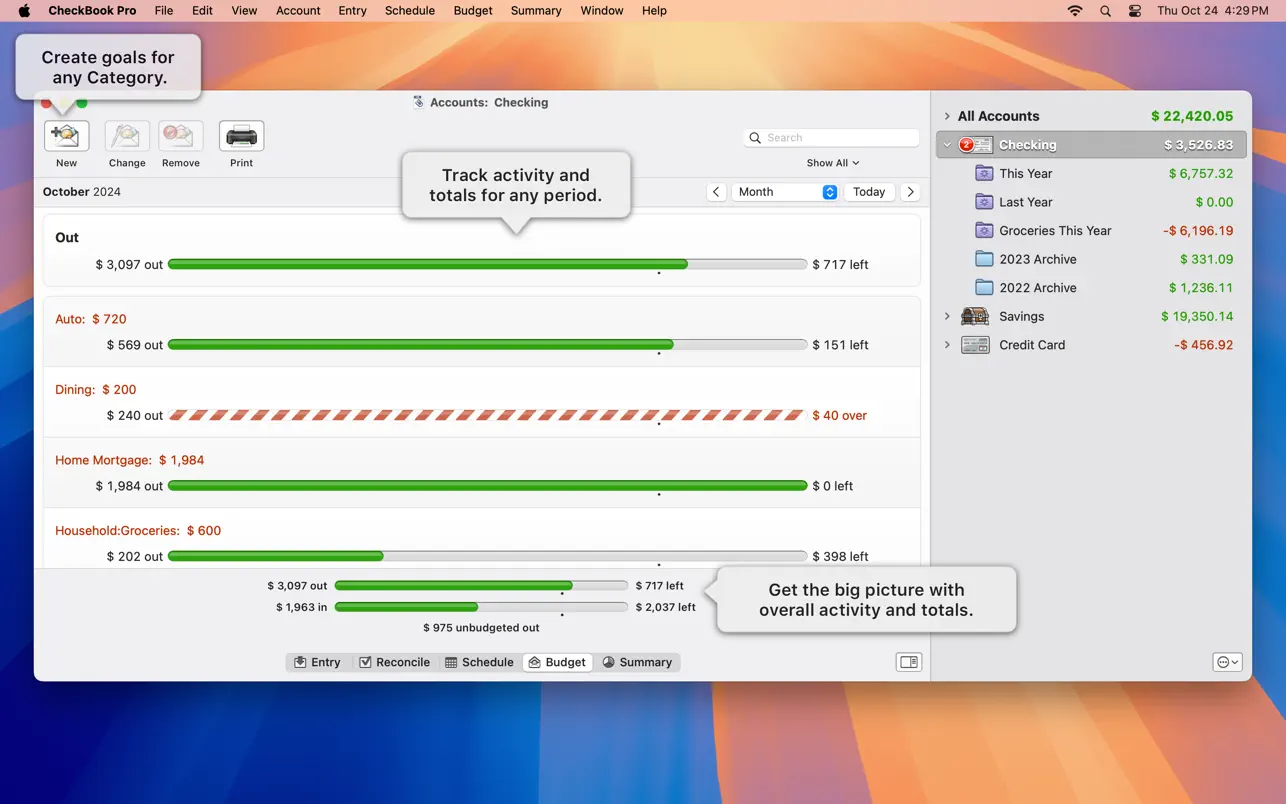Image resolution: width=1286 pixels, height=804 pixels.
Task: Click the Groceries This Year folder icon
Action: tap(984, 230)
